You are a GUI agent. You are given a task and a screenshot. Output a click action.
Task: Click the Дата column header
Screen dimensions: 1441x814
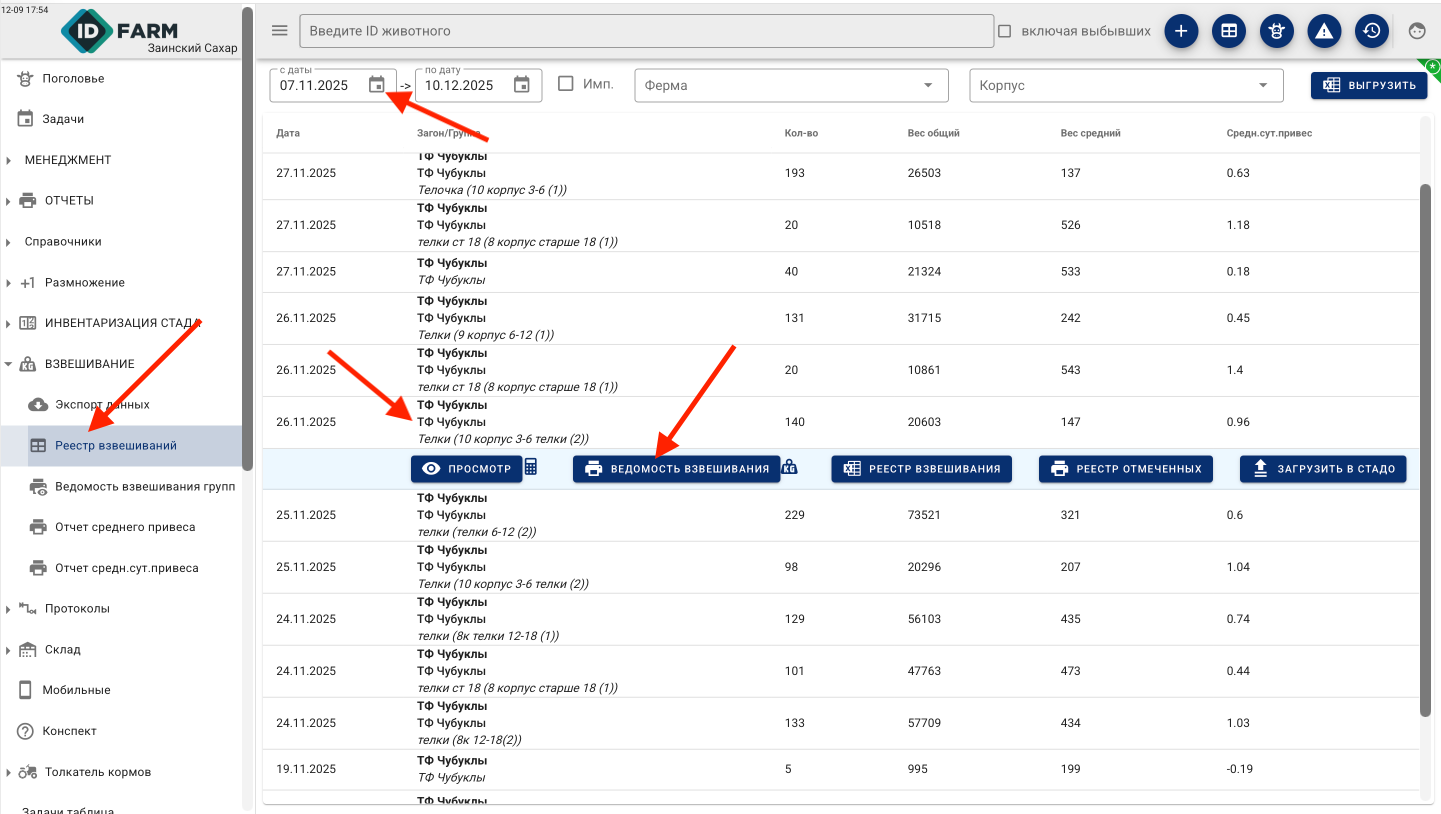[288, 133]
